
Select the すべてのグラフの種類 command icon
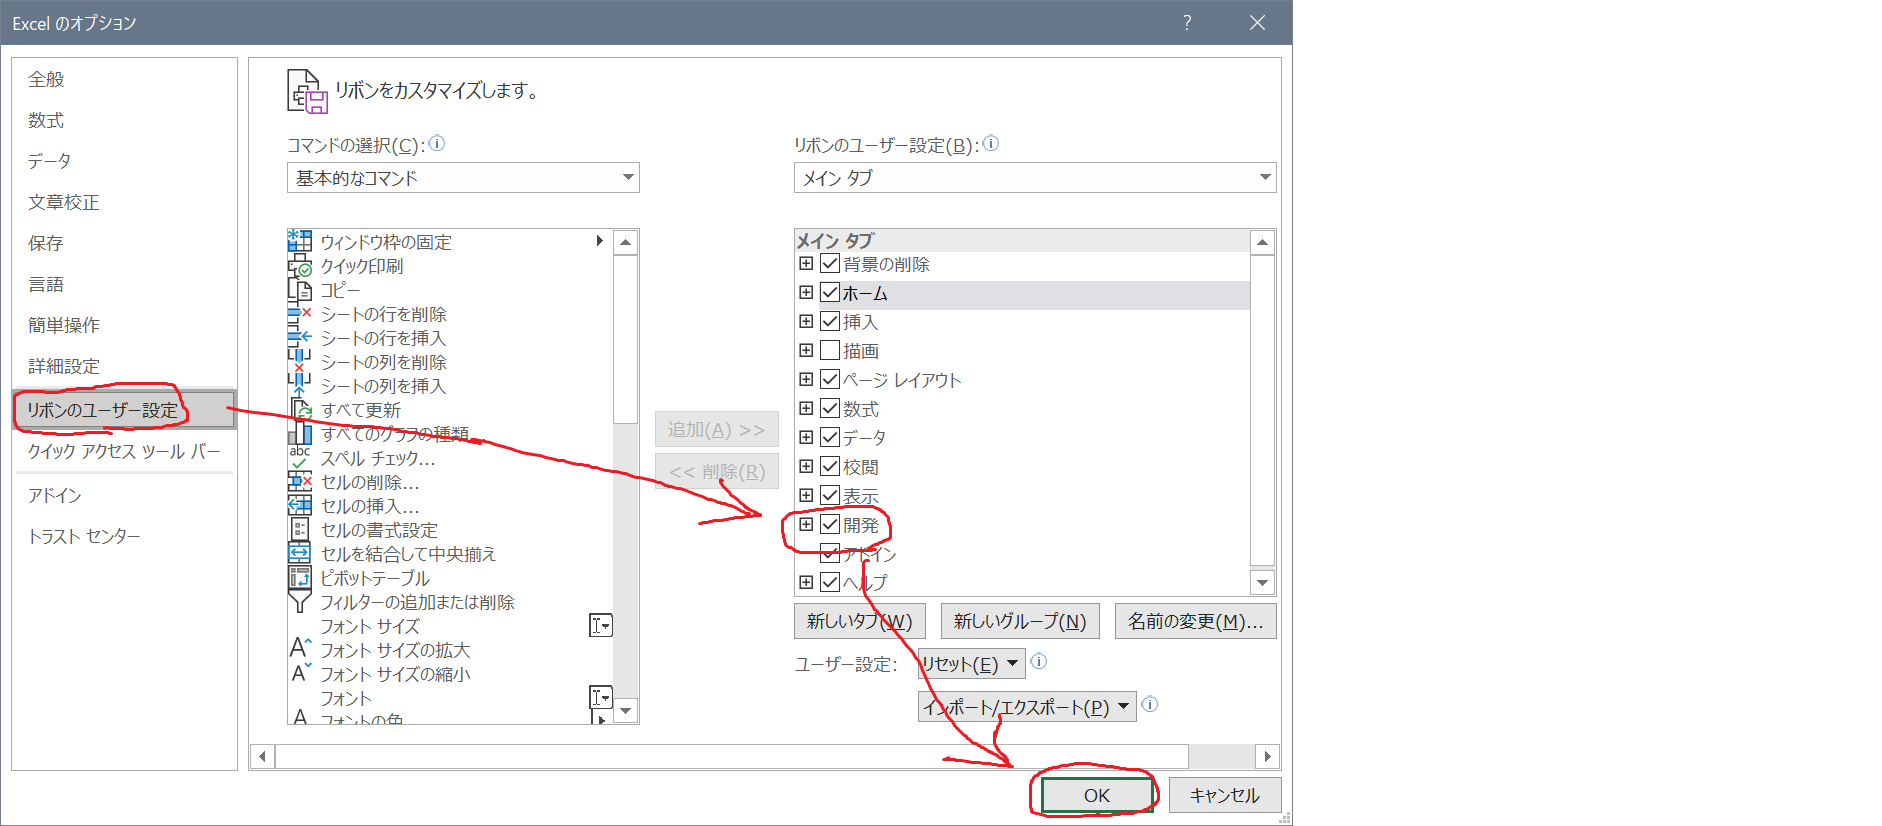[299, 434]
